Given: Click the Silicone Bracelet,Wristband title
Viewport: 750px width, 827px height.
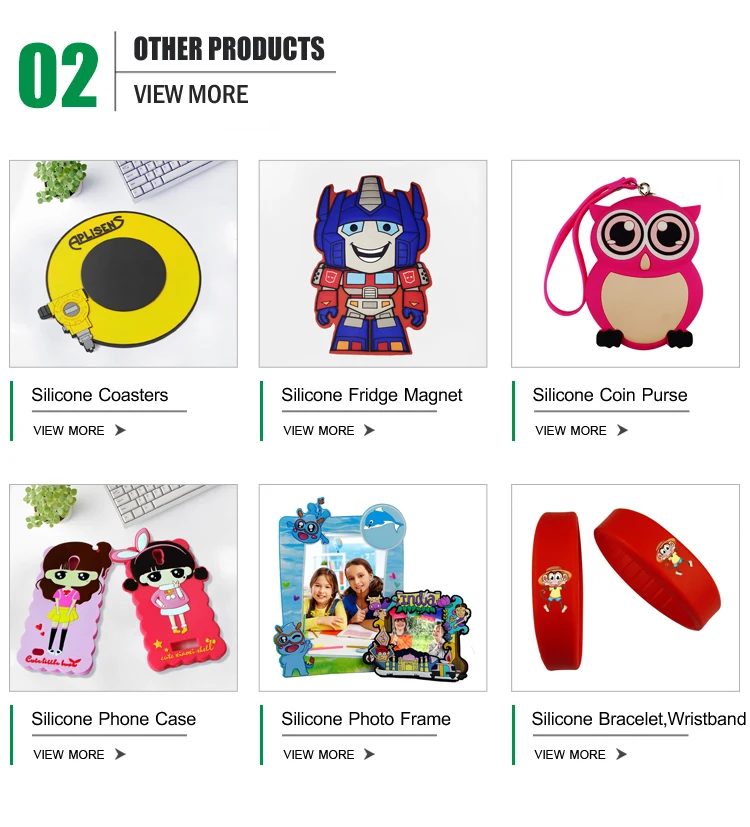Looking at the screenshot, I should pyautogui.click(x=639, y=718).
